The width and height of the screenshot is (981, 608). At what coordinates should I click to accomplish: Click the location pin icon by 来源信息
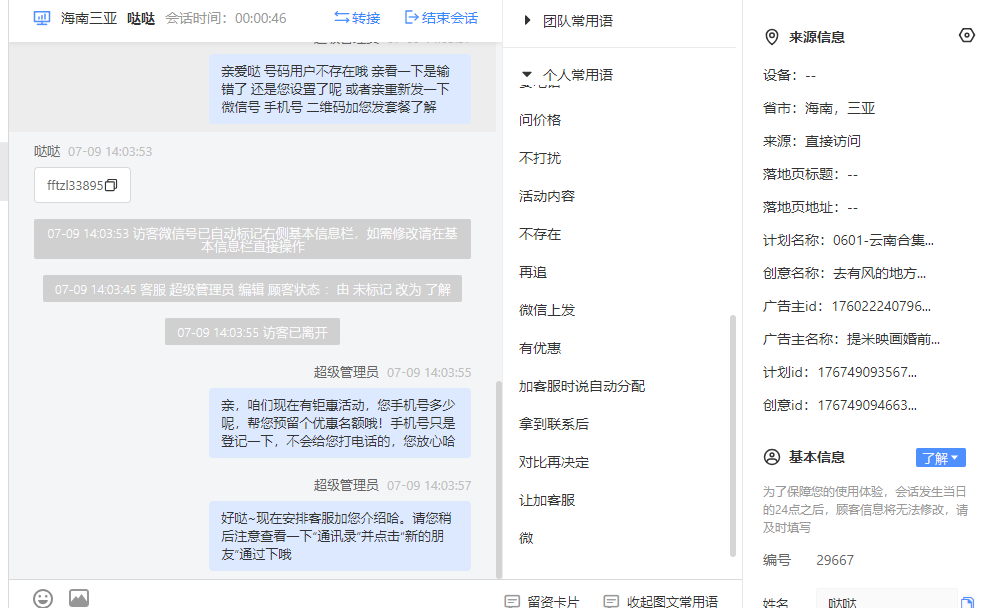[x=772, y=38]
